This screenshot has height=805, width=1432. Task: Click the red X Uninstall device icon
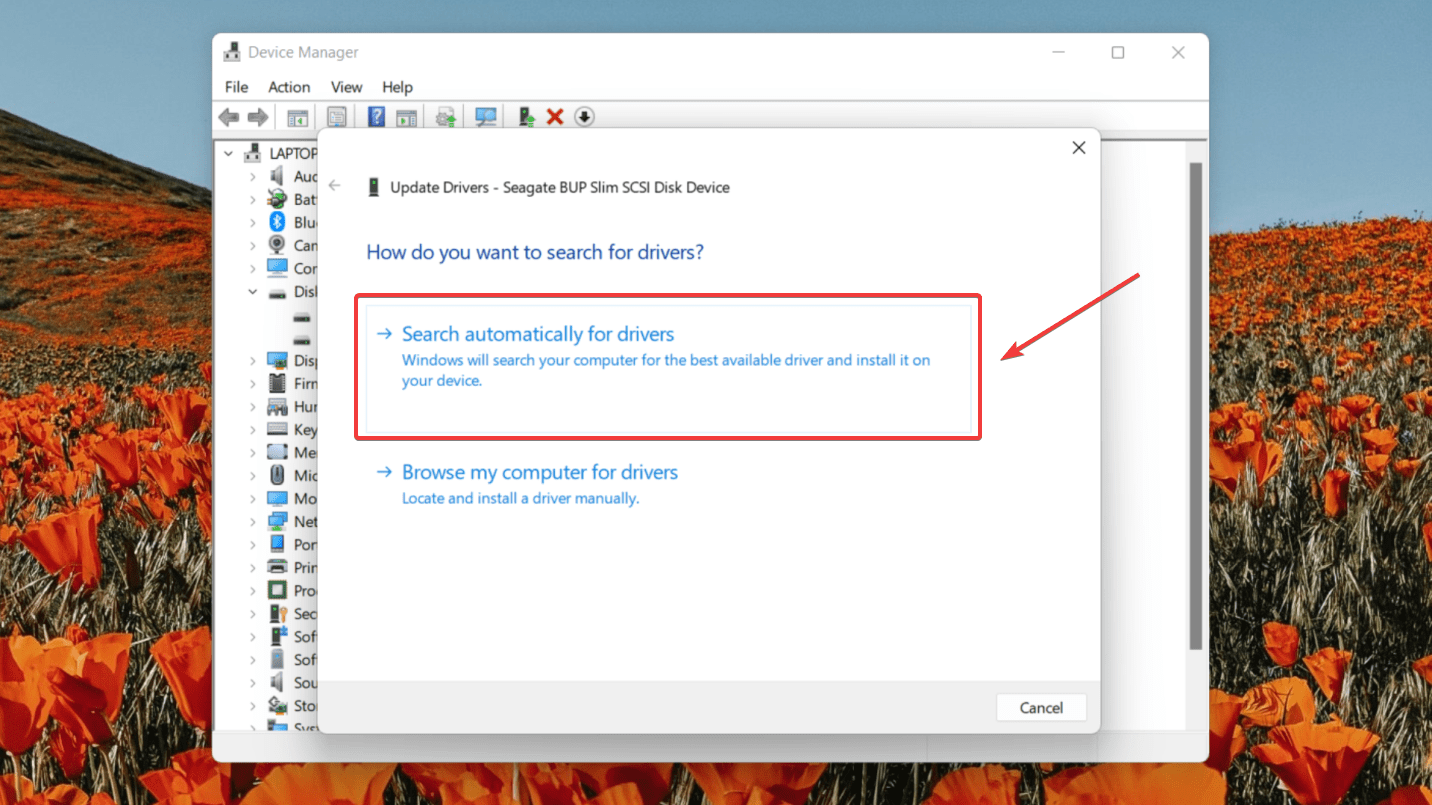pos(555,117)
